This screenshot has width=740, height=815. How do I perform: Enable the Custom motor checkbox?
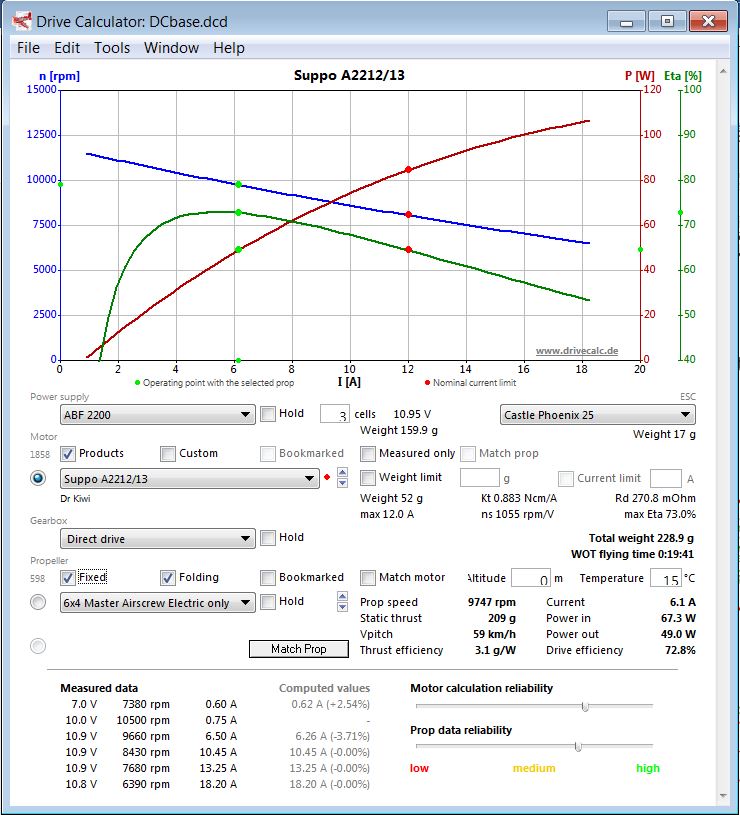click(x=168, y=453)
